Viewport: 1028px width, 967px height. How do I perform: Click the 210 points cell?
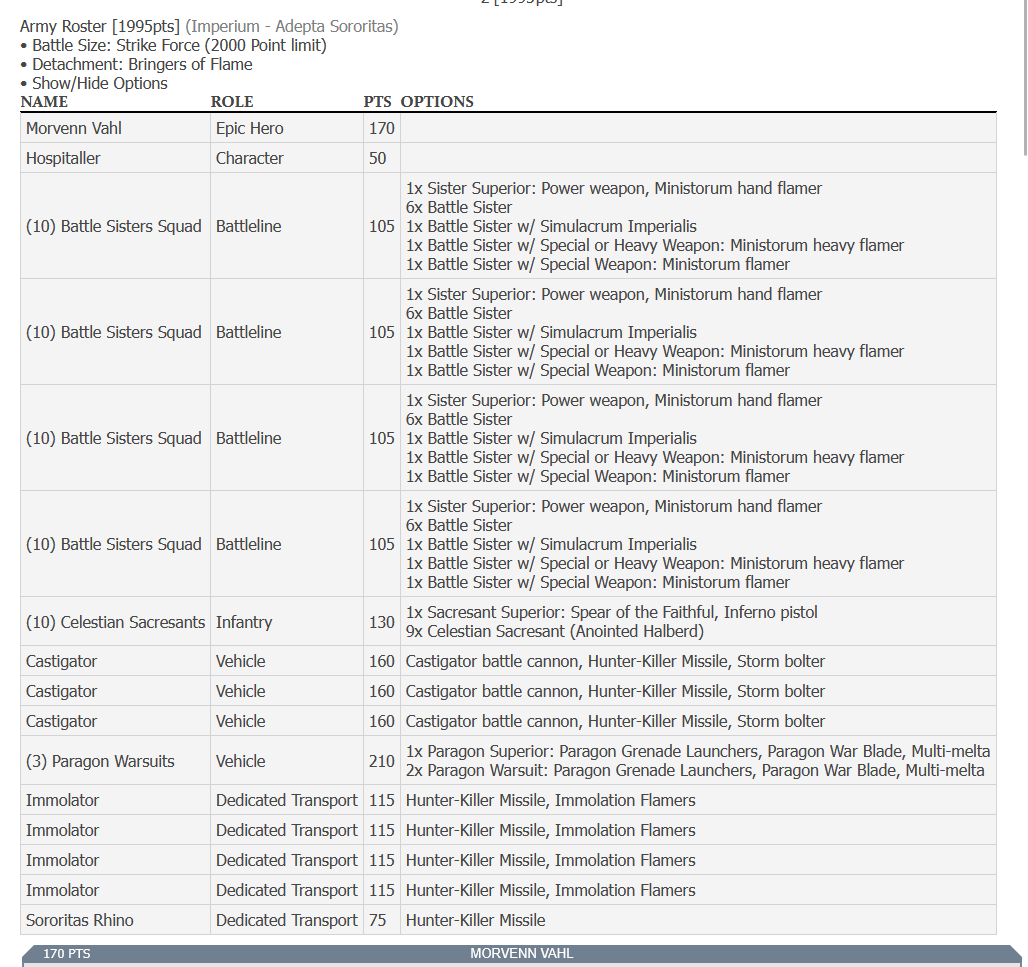382,762
